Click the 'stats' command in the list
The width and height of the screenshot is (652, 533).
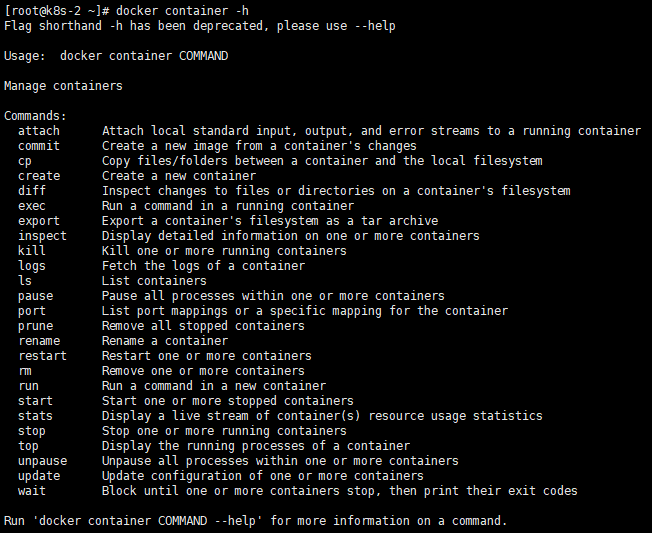[x=36, y=416]
